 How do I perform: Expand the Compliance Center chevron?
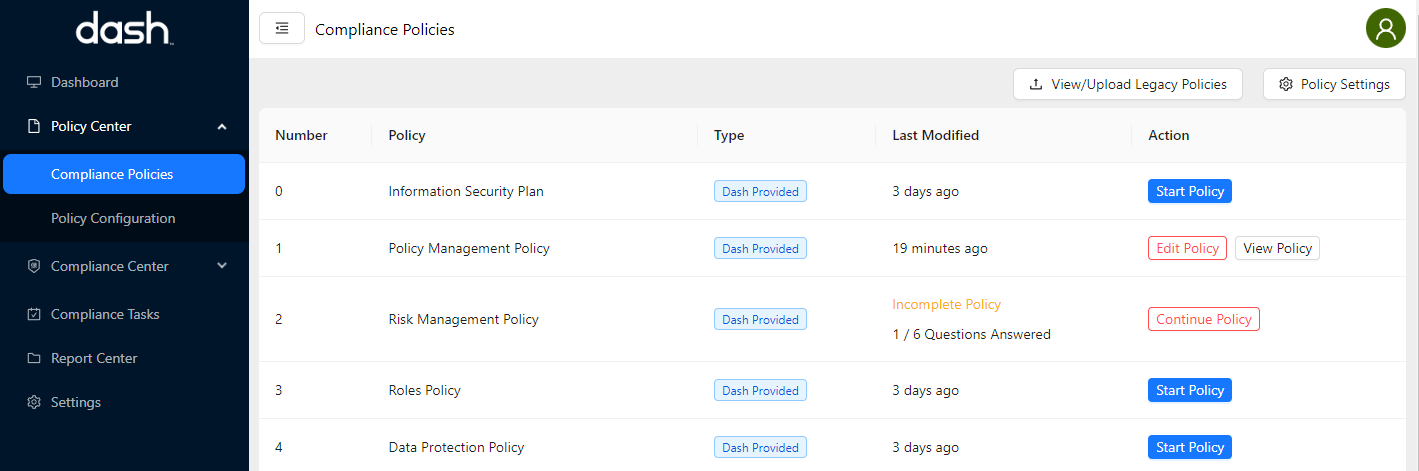[x=222, y=266]
